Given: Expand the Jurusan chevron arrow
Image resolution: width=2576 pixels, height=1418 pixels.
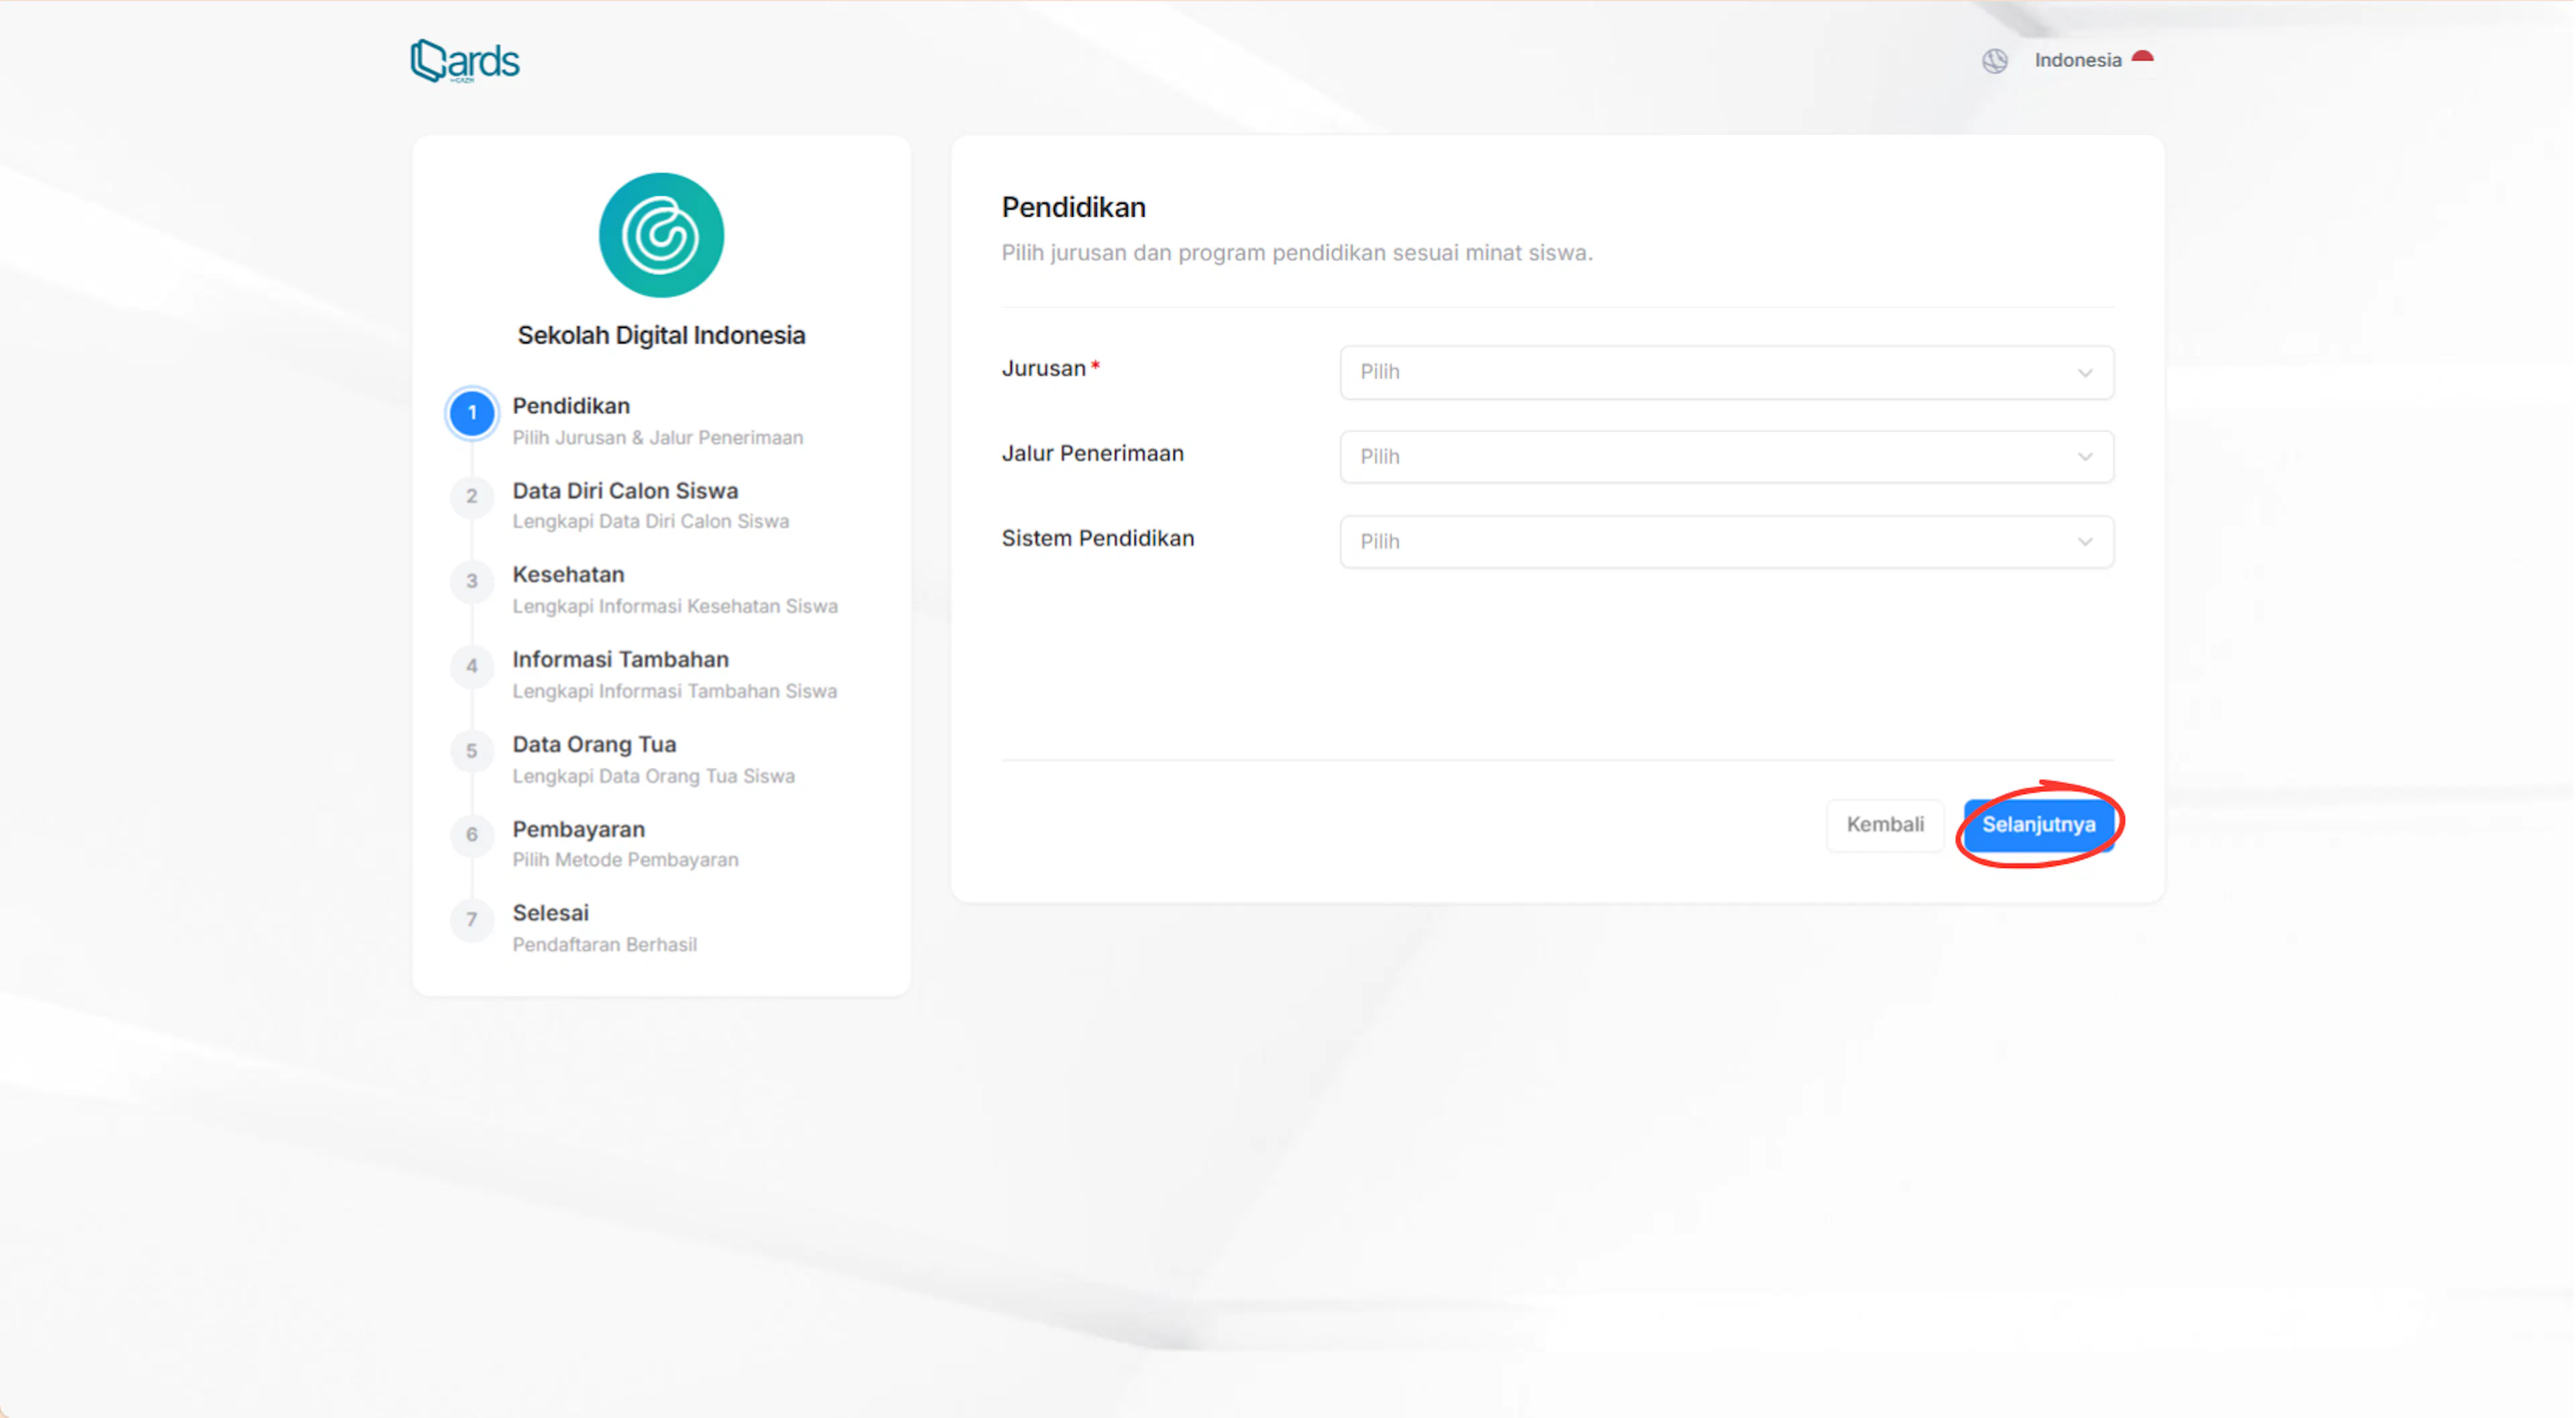Looking at the screenshot, I should (x=2085, y=373).
